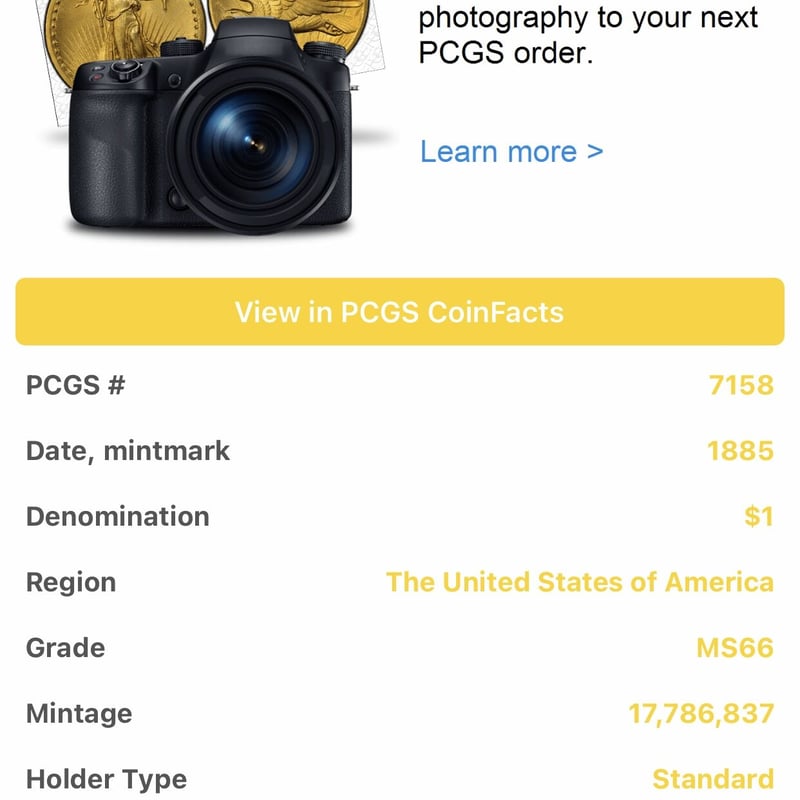800x800 pixels.
Task: Tap the 1885 date value
Action: pos(740,451)
